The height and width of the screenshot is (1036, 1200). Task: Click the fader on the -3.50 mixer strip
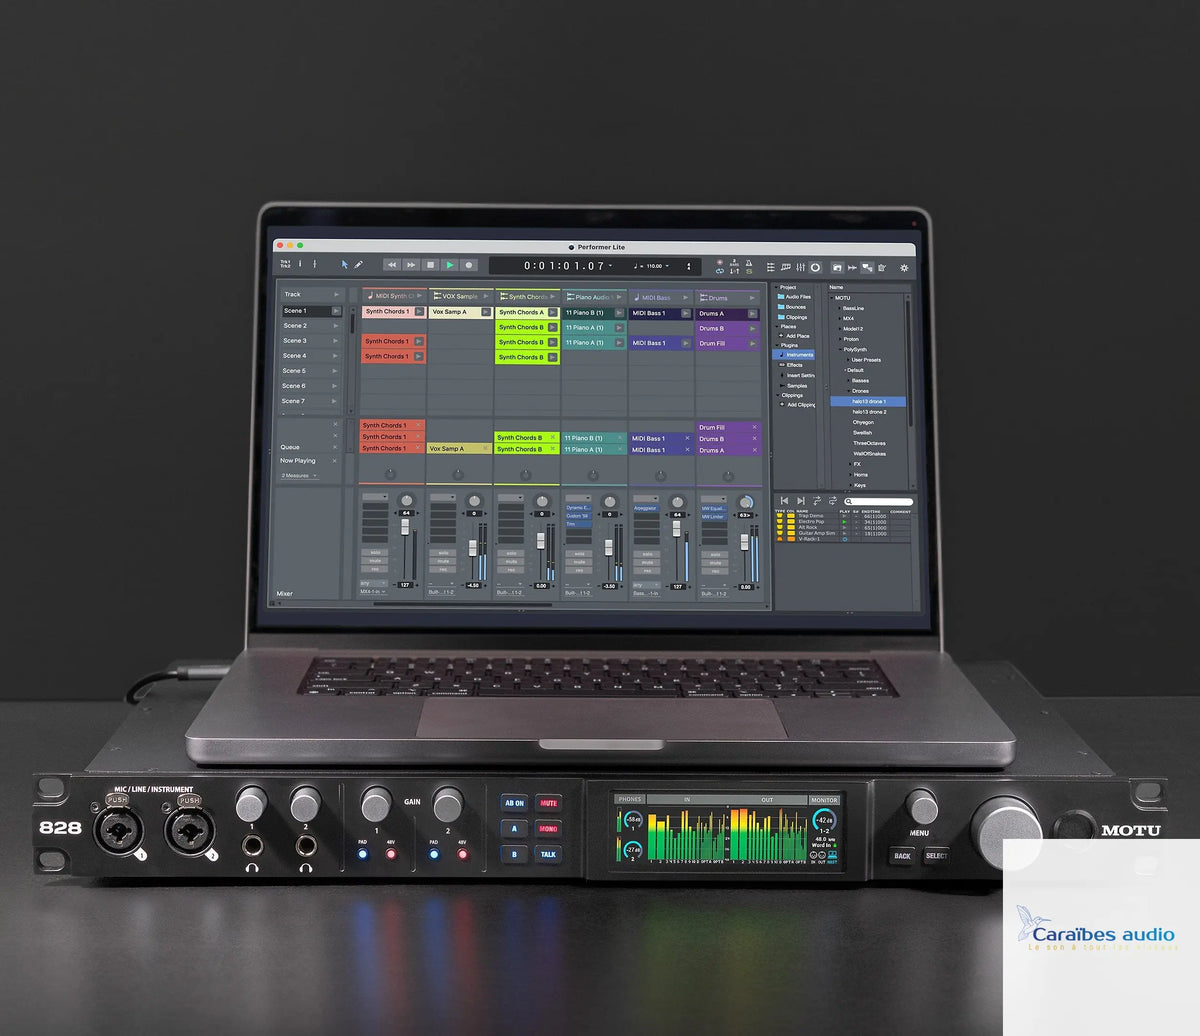608,548
